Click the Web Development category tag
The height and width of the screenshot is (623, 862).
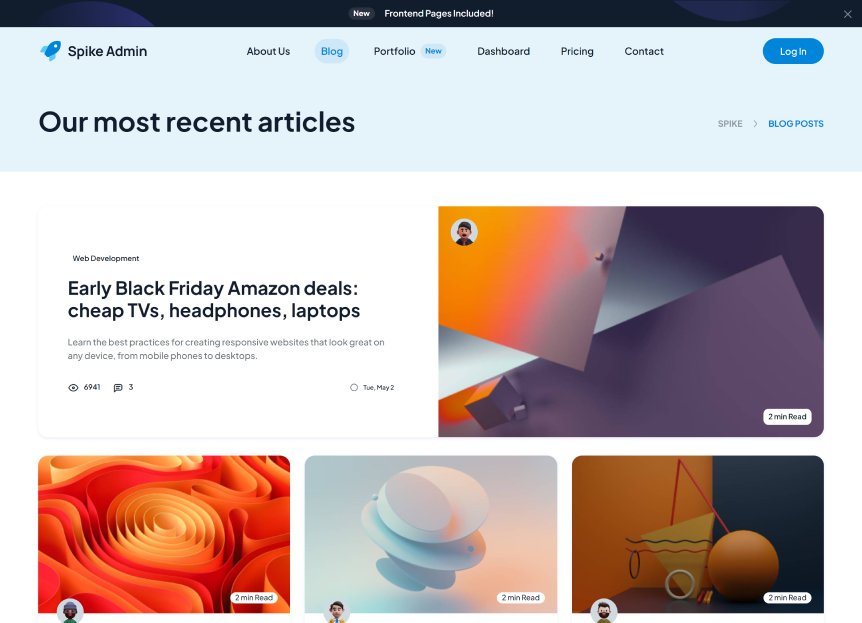point(106,258)
